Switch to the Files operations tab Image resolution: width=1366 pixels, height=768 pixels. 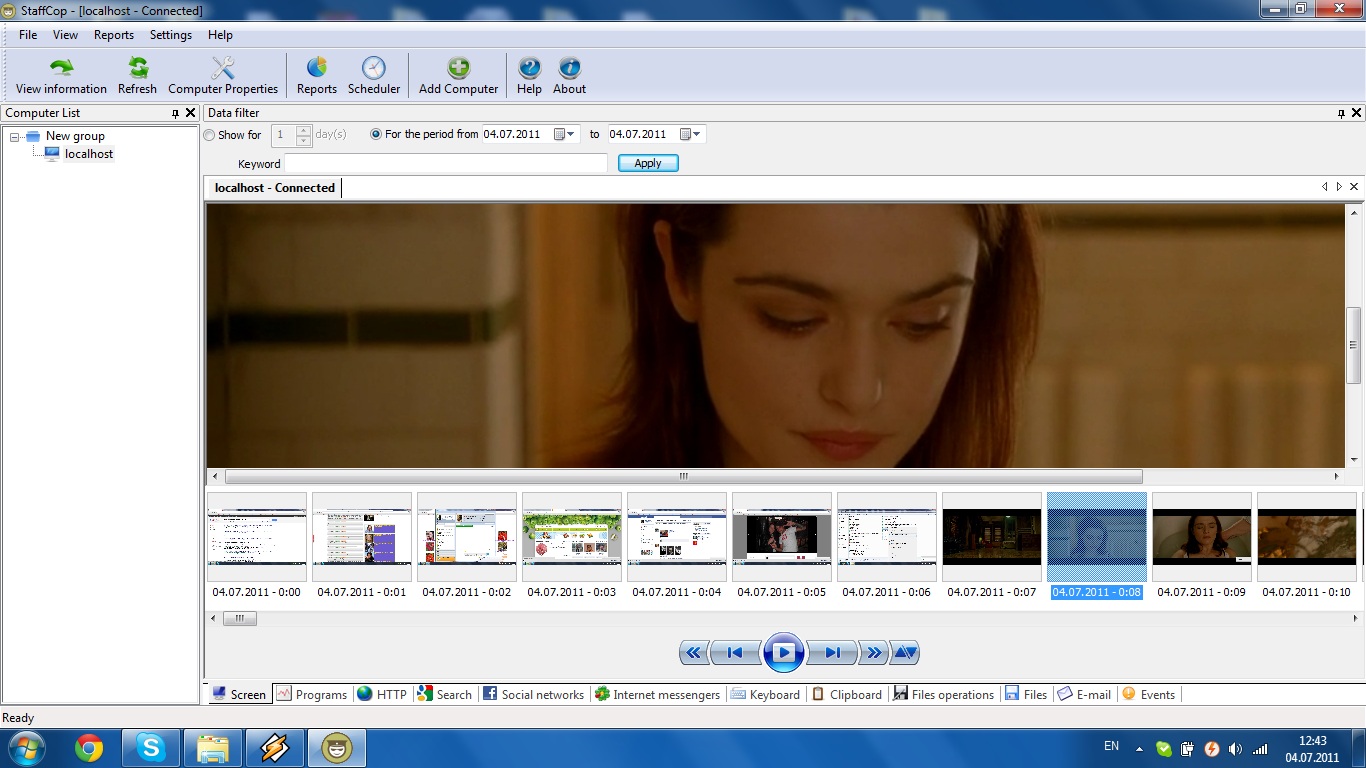point(944,694)
